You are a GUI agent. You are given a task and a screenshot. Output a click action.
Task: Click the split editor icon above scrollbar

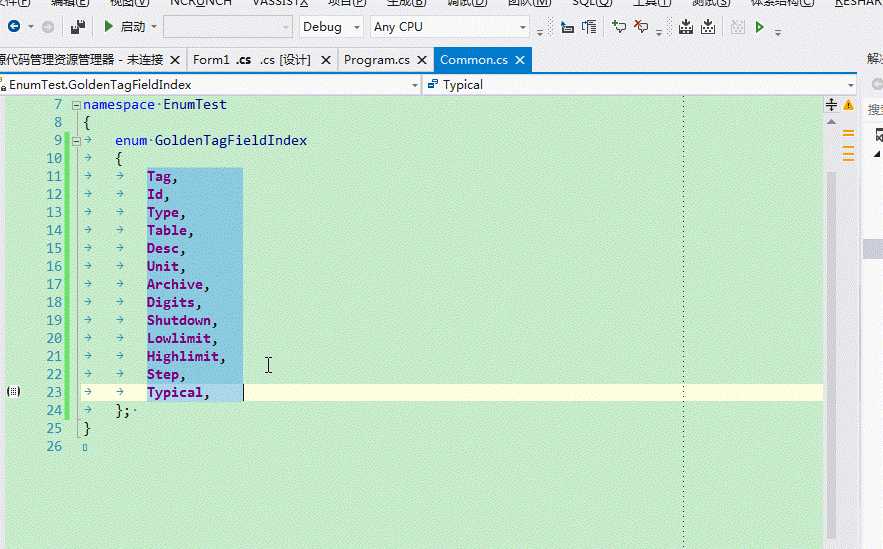tap(831, 105)
